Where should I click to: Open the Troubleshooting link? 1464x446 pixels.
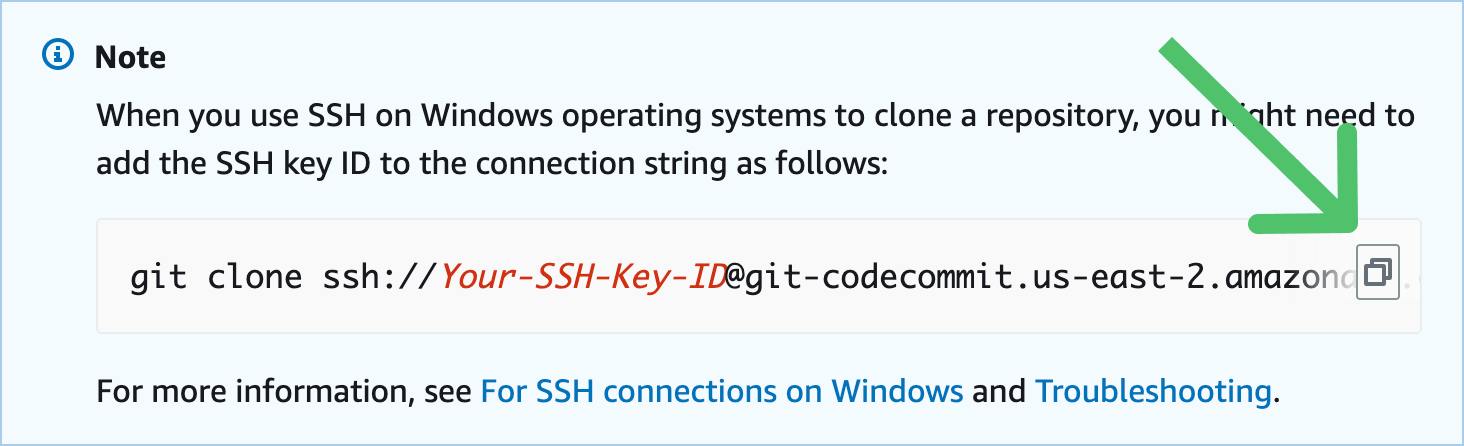click(x=1152, y=390)
